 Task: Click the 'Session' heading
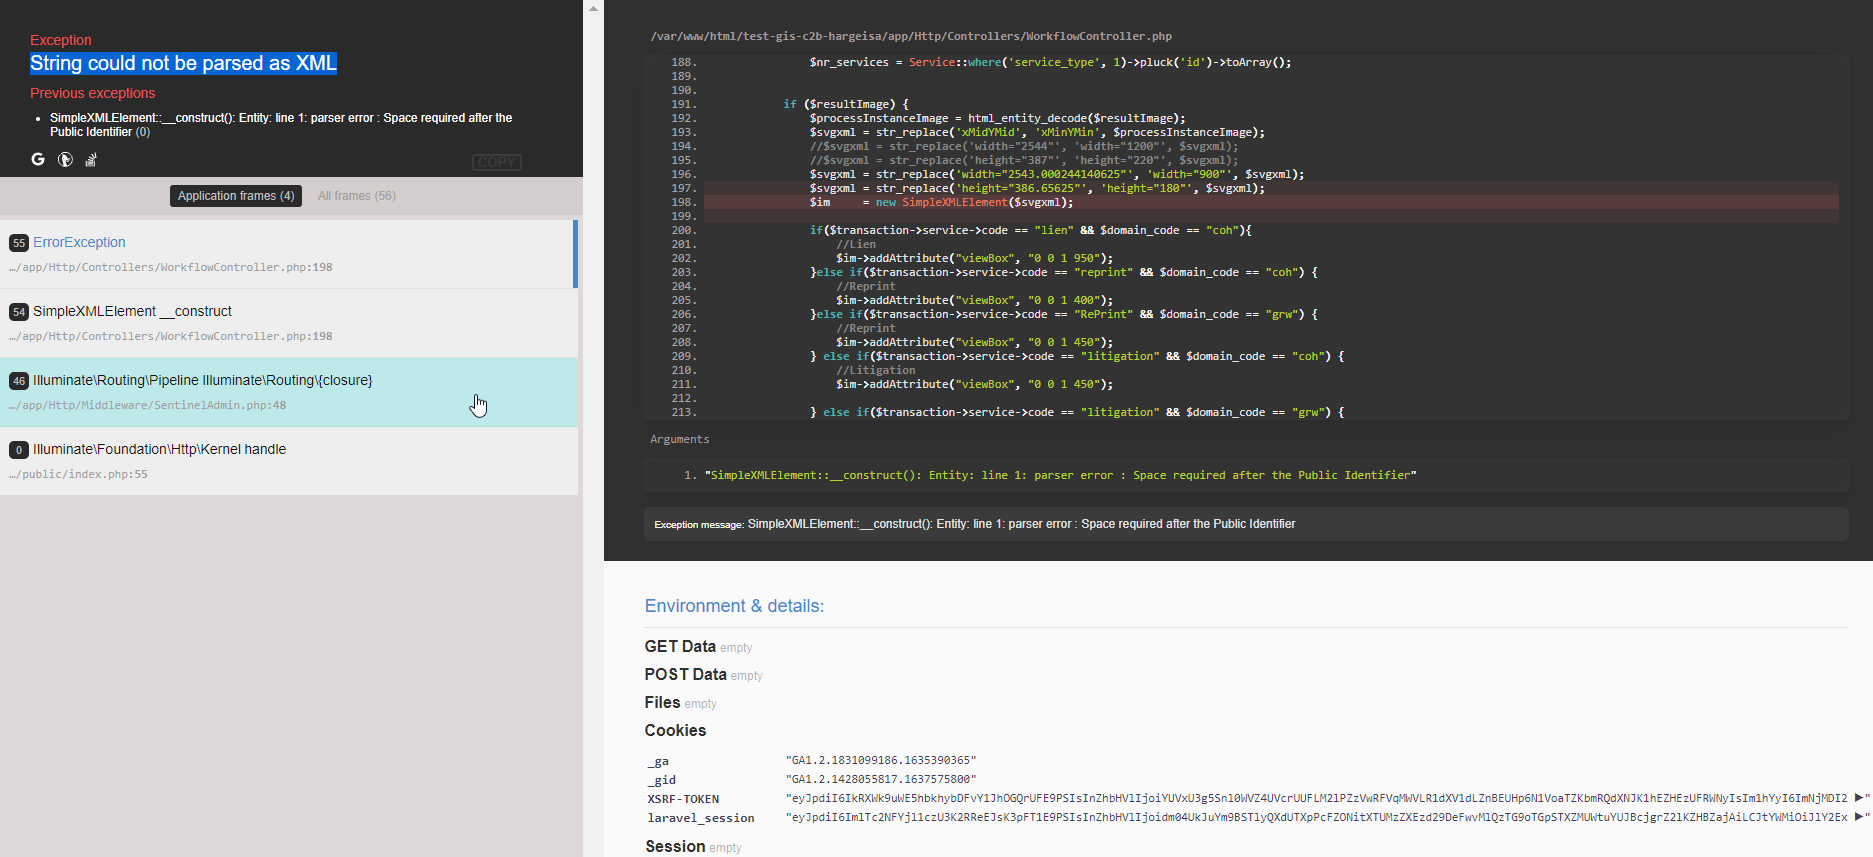[x=675, y=846]
